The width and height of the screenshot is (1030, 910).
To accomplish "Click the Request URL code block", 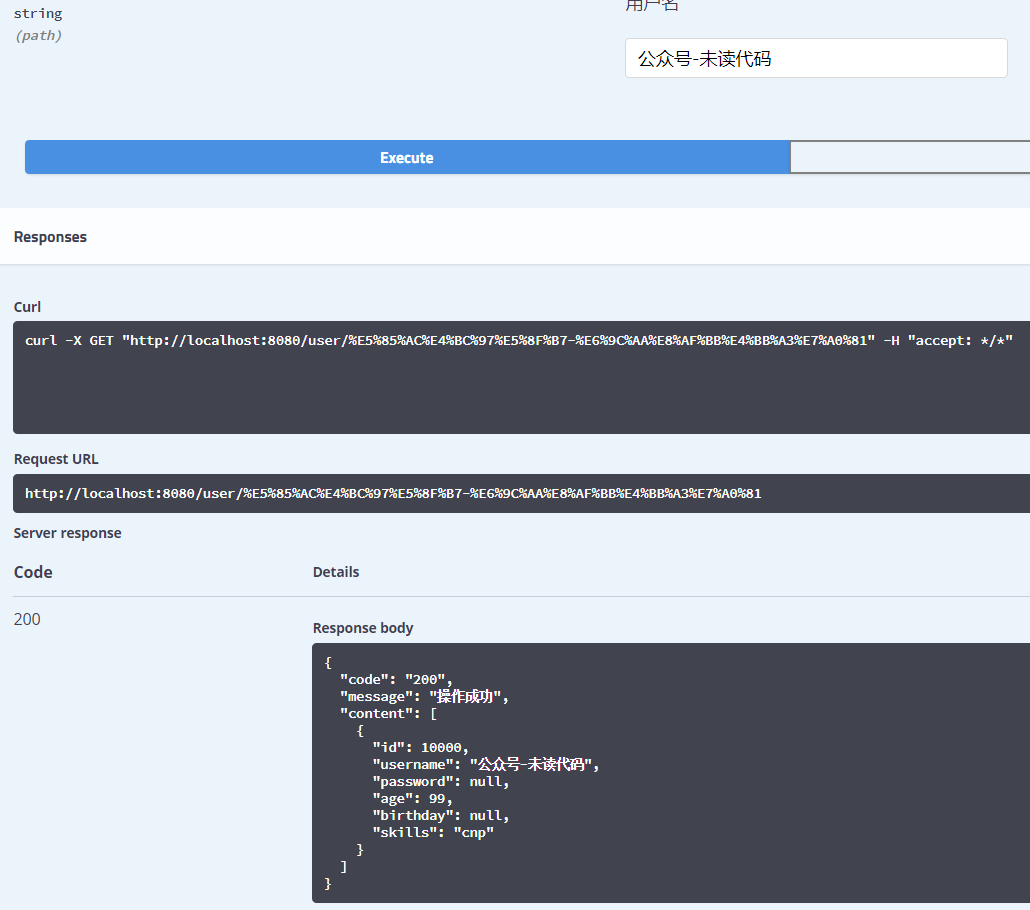I will (x=520, y=493).
